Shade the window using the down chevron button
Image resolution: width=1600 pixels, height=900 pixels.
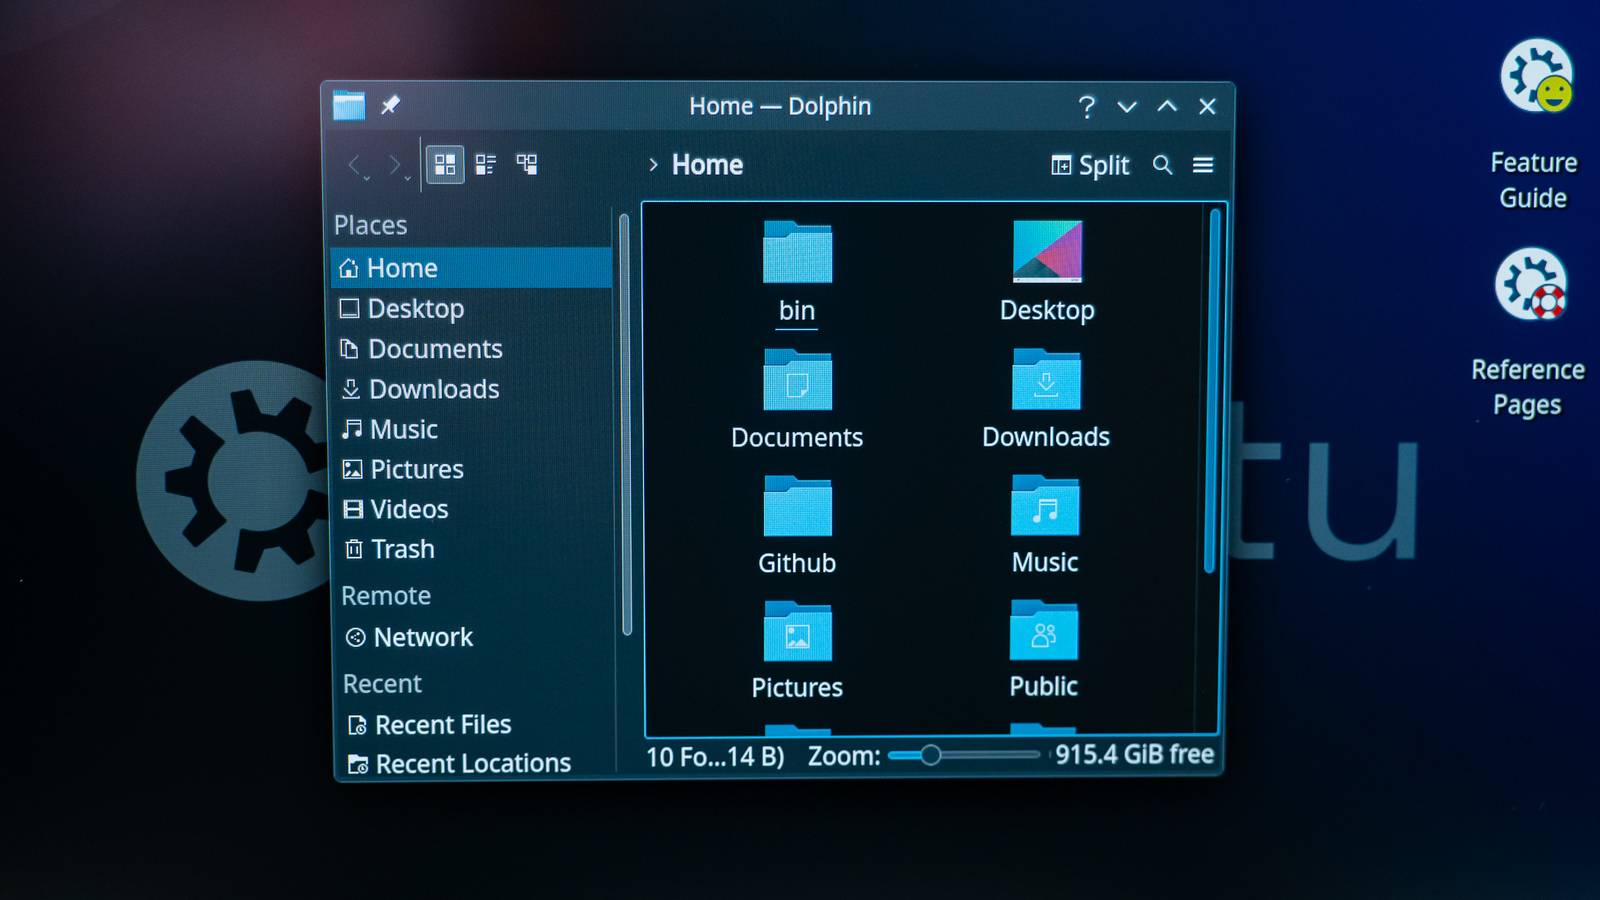[1128, 107]
